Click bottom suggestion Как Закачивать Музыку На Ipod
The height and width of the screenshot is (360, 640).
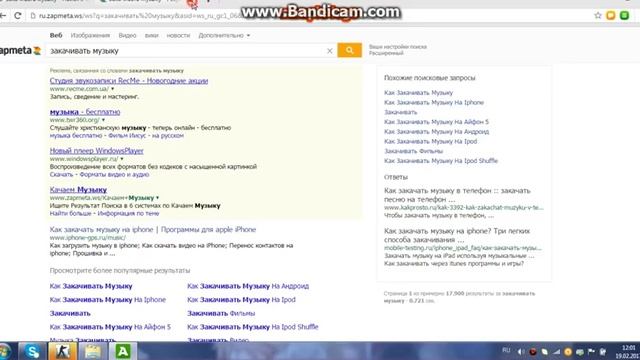241,300
